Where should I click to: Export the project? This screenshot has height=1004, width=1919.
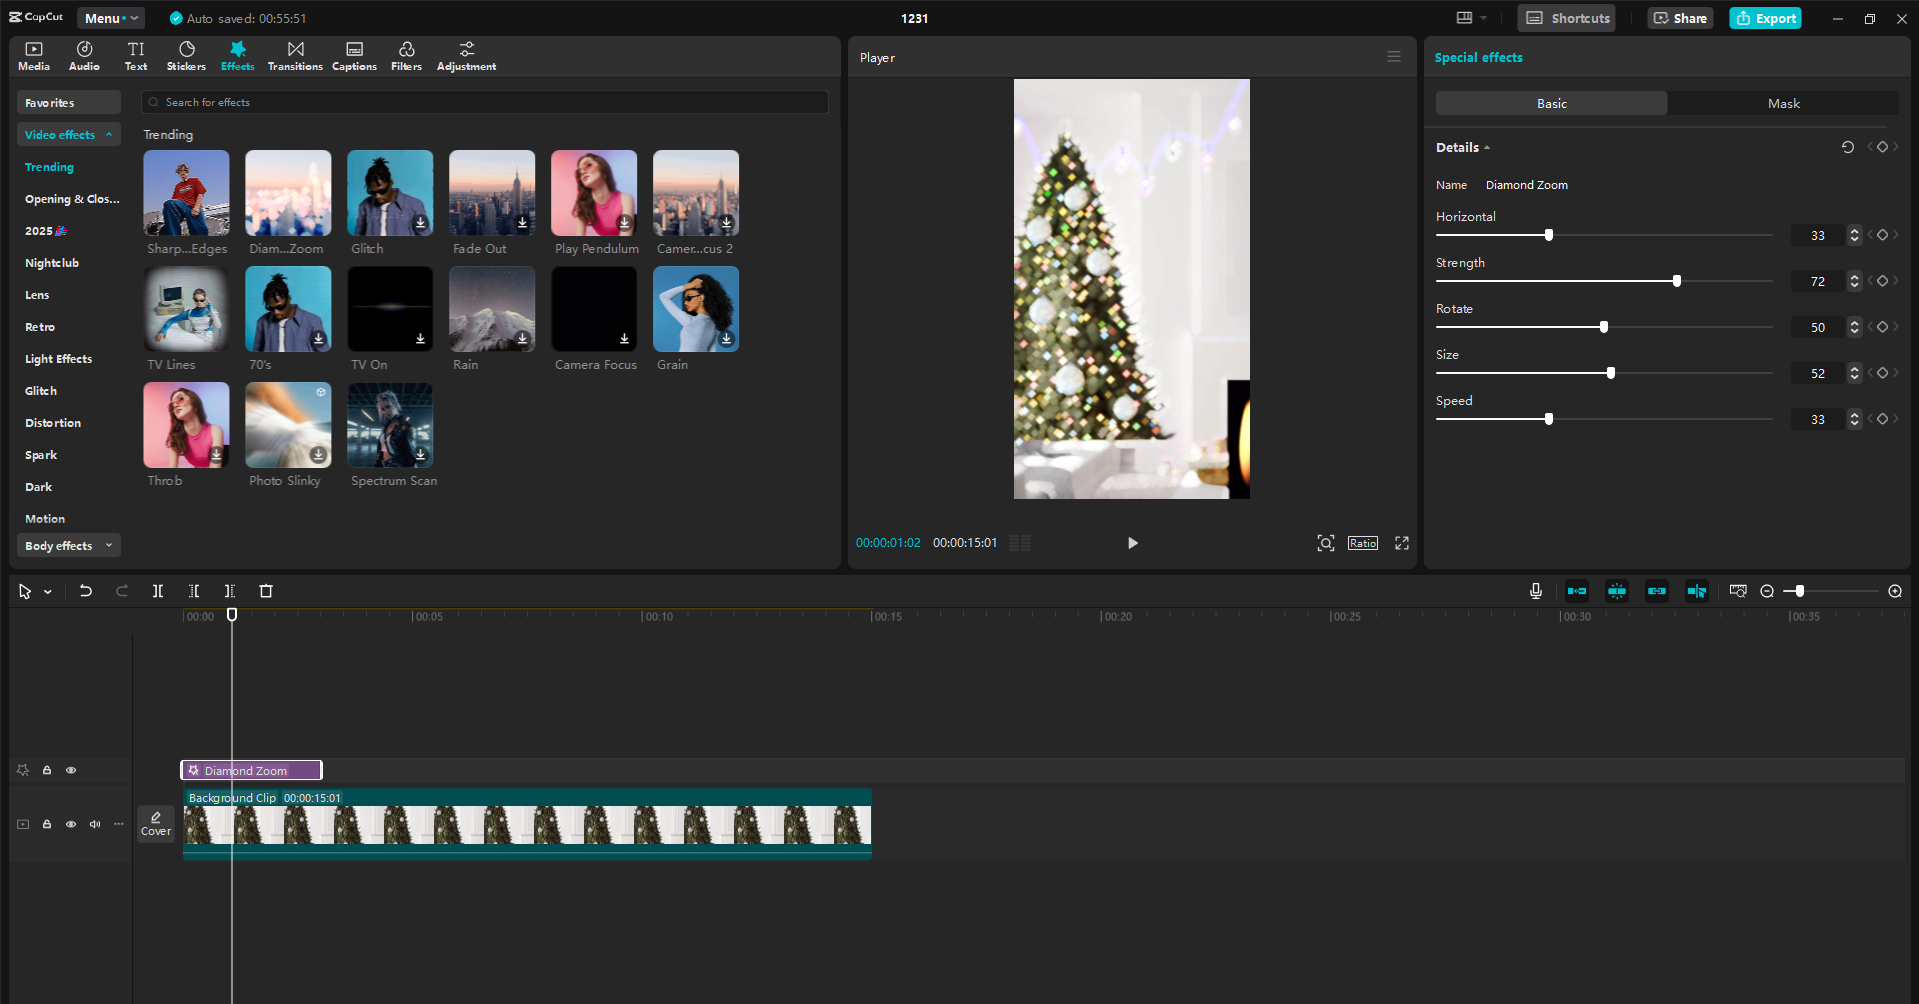1766,18
